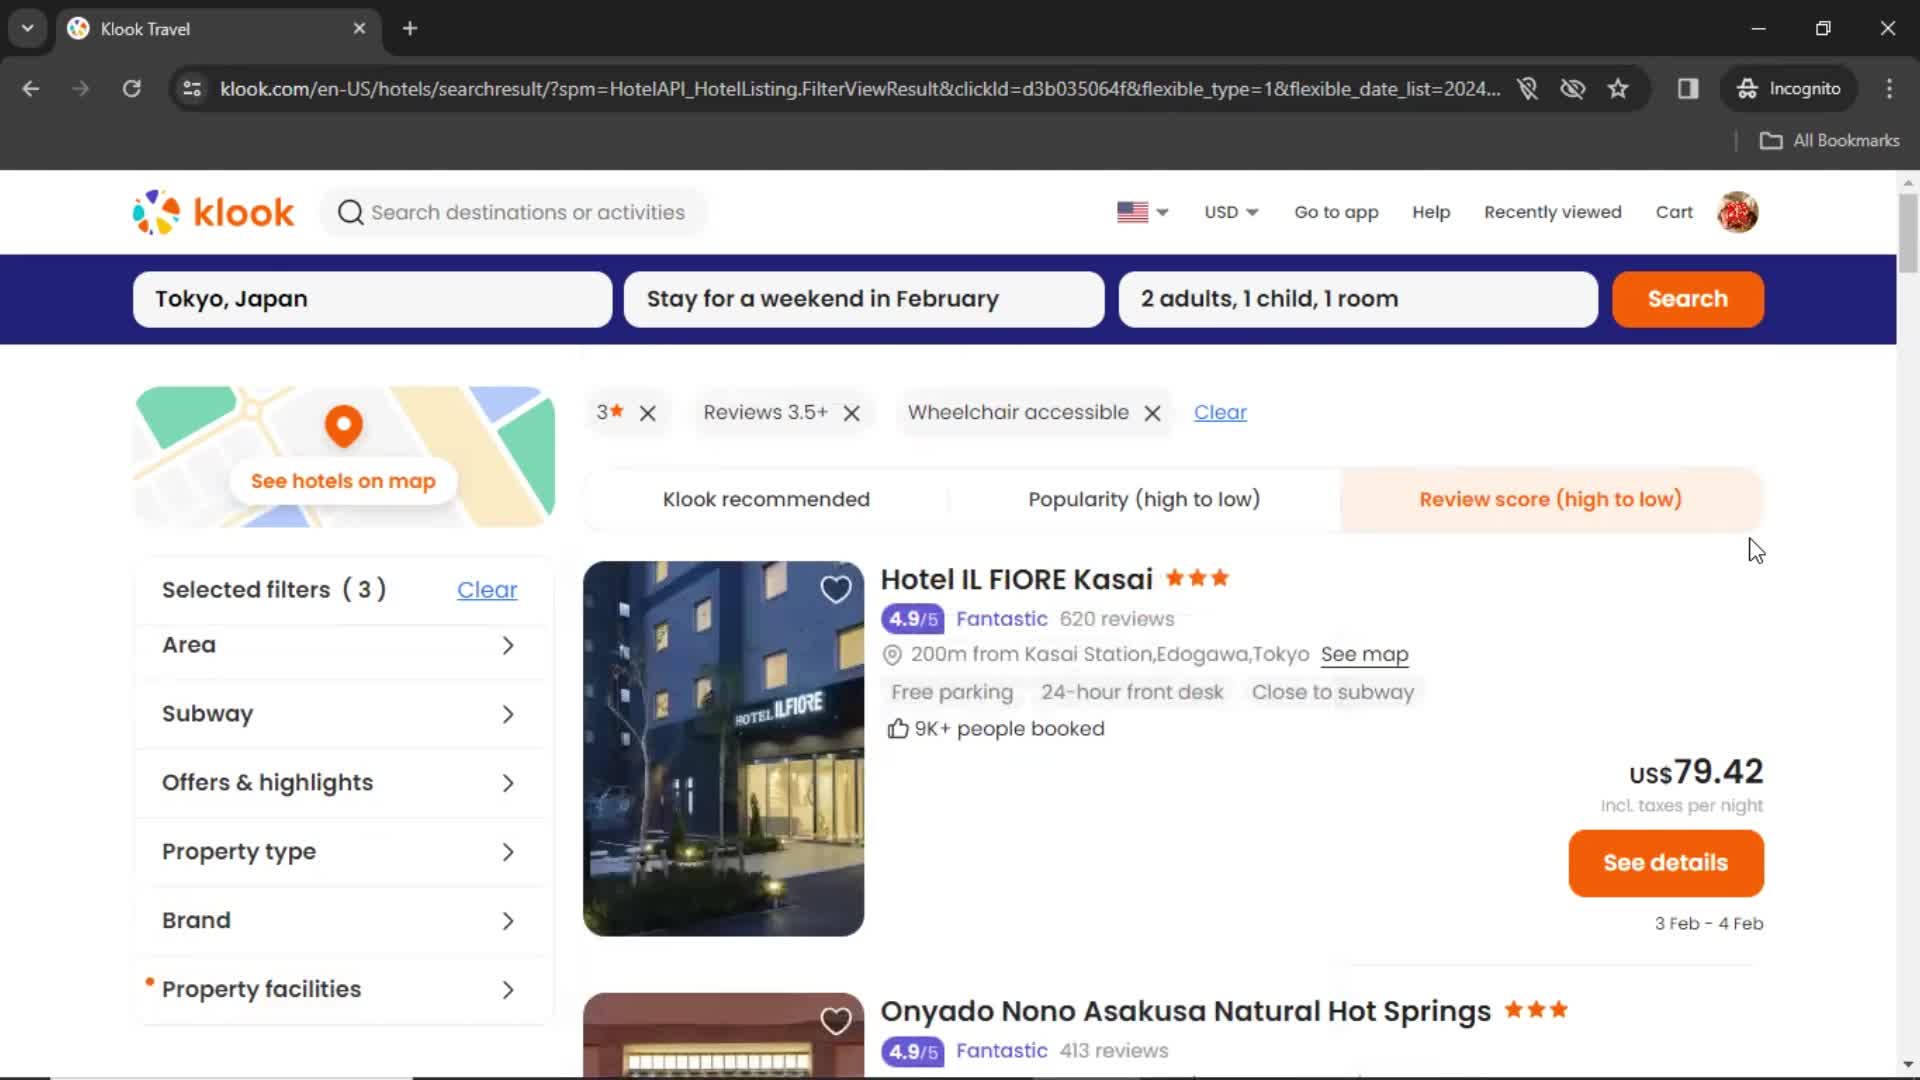Open the tab search dropdown
1920x1080 pixels.
(x=27, y=28)
